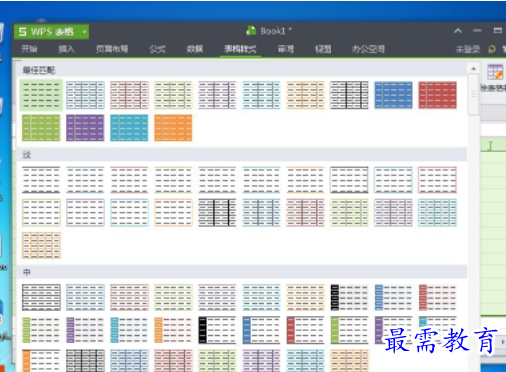This screenshot has height=372, width=506.
Task: Click the icon next to 未登录
Action: (492, 49)
